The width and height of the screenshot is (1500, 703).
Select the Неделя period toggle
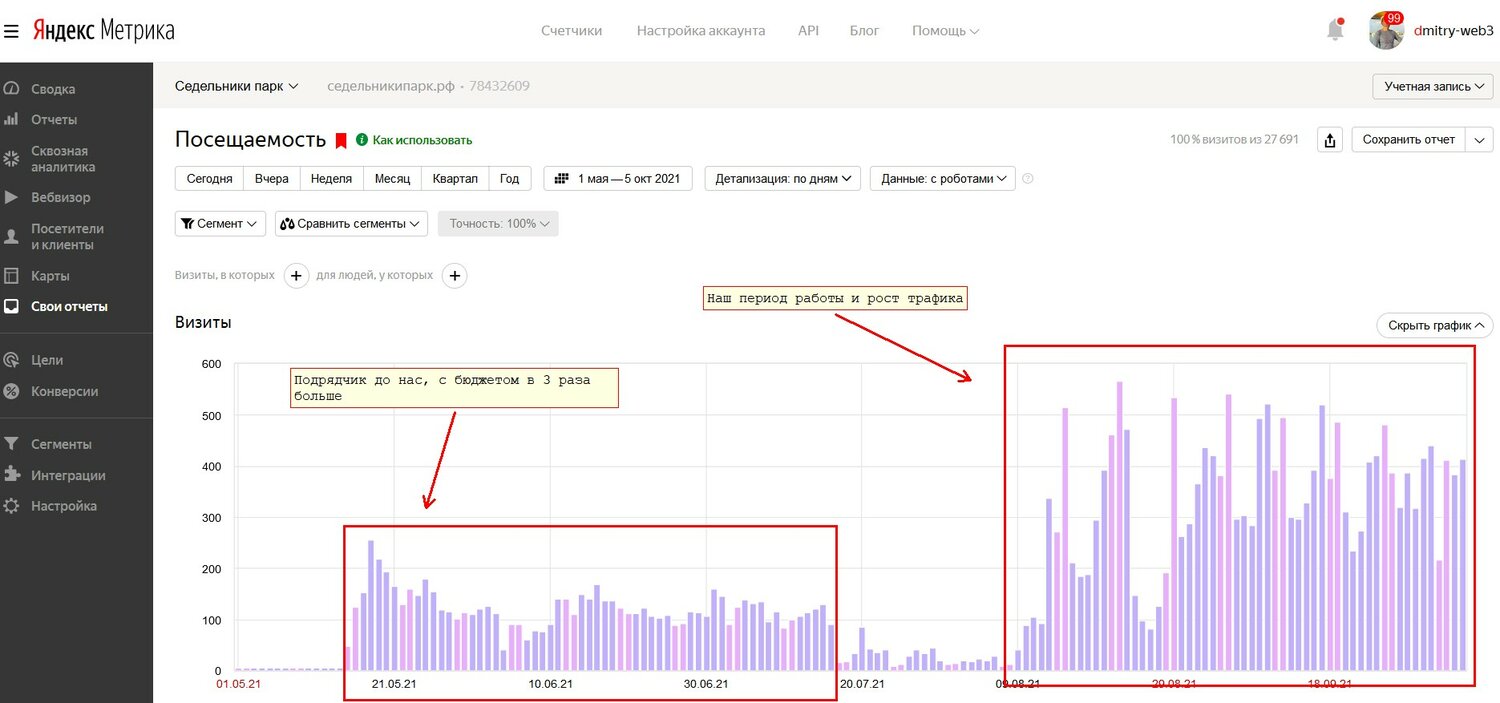(x=331, y=179)
